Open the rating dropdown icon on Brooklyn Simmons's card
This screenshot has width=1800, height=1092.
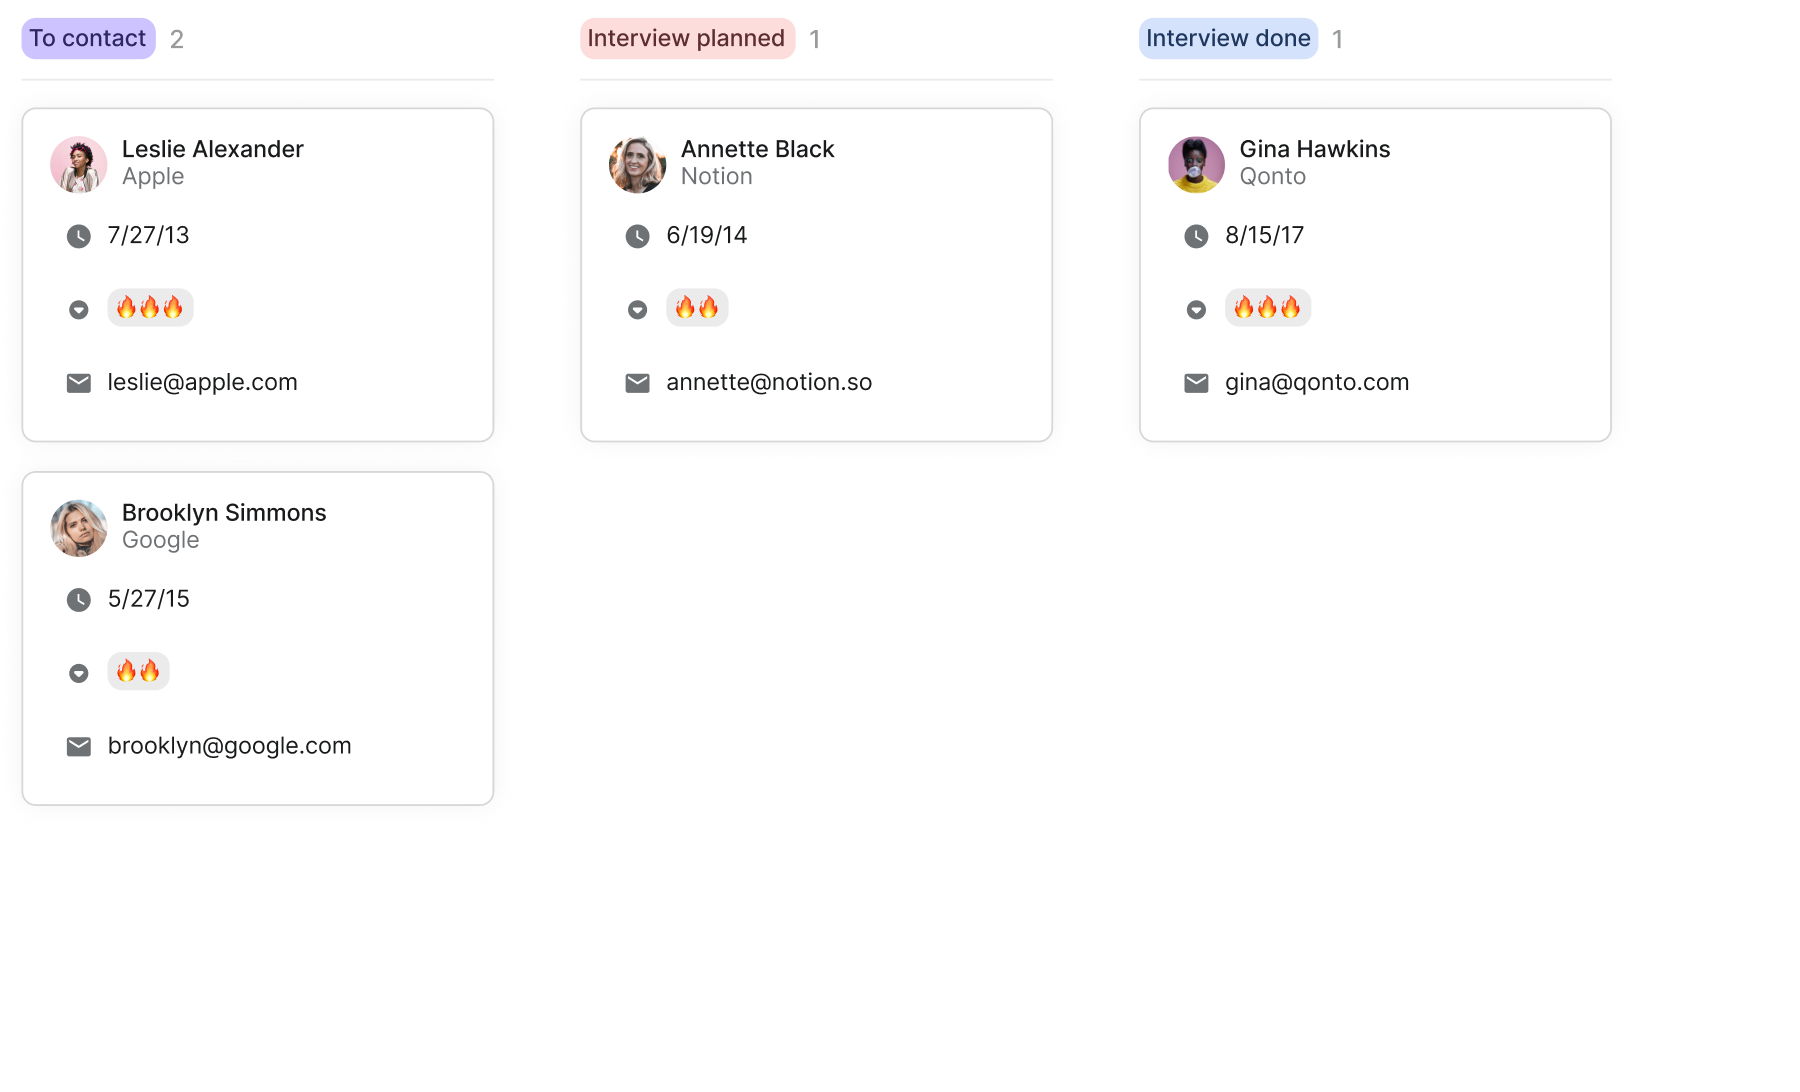tap(78, 673)
